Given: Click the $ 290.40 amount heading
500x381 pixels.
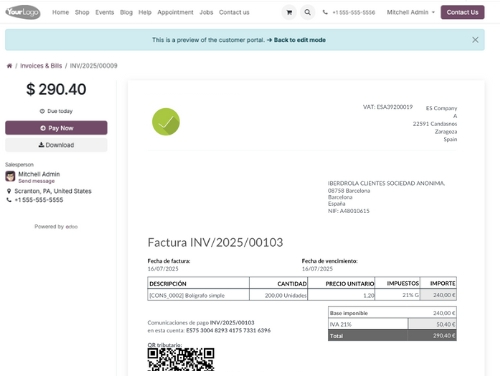Looking at the screenshot, I should pos(56,89).
